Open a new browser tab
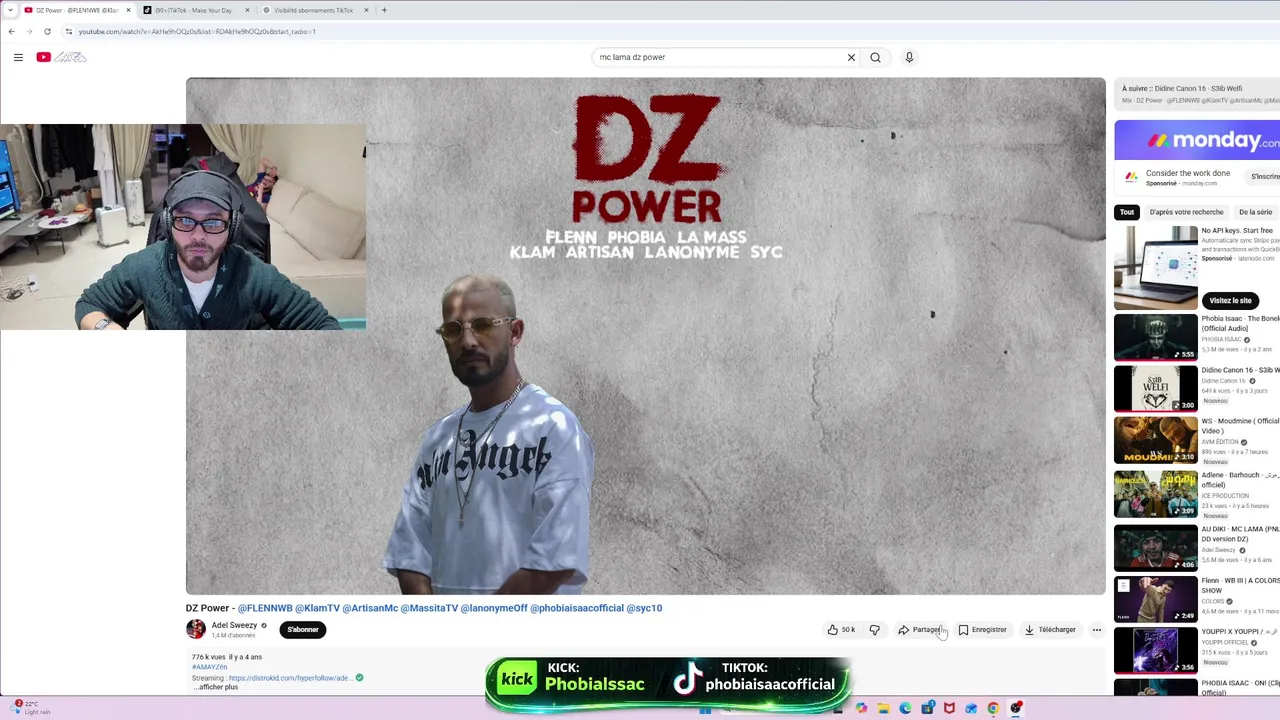The width and height of the screenshot is (1280, 720). [384, 10]
